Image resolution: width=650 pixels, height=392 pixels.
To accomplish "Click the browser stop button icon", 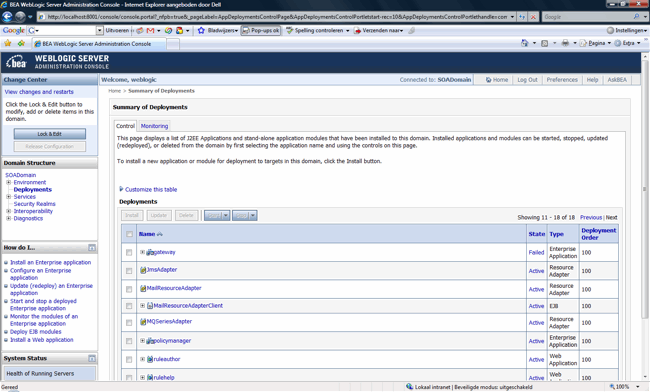I will (533, 17).
